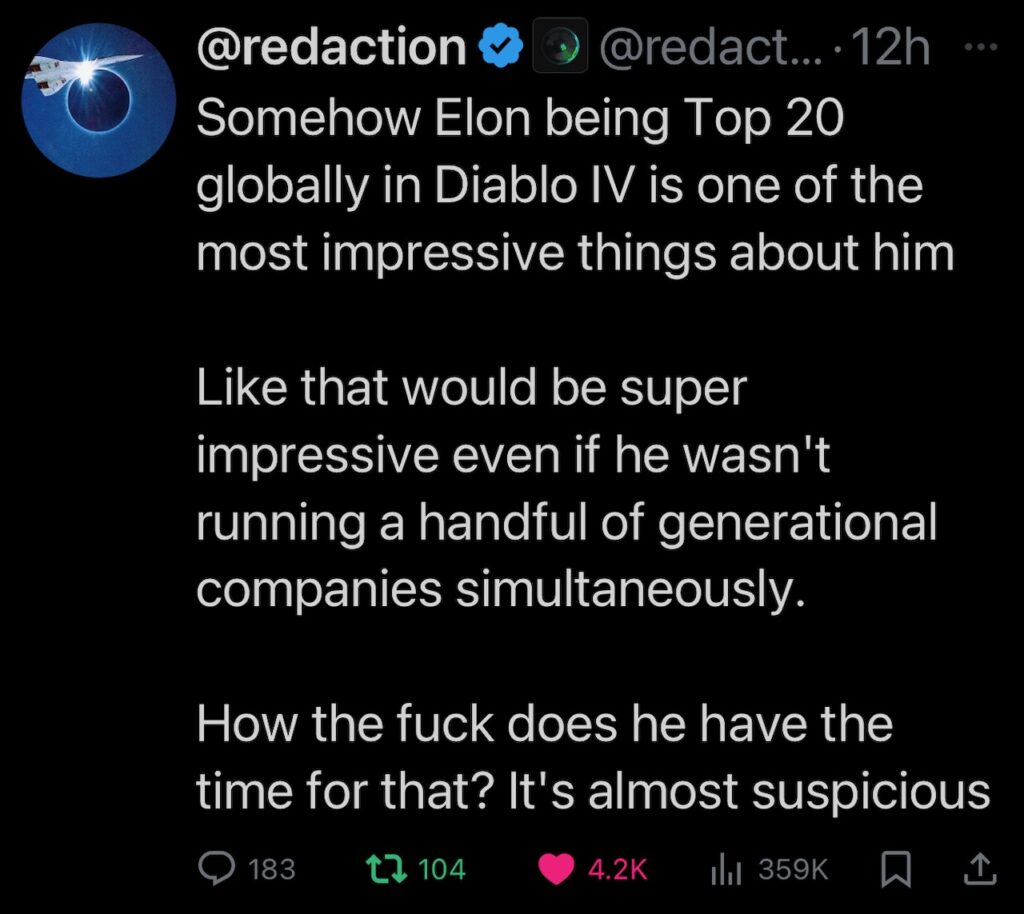Click the 4.2K likes count

pos(619,870)
